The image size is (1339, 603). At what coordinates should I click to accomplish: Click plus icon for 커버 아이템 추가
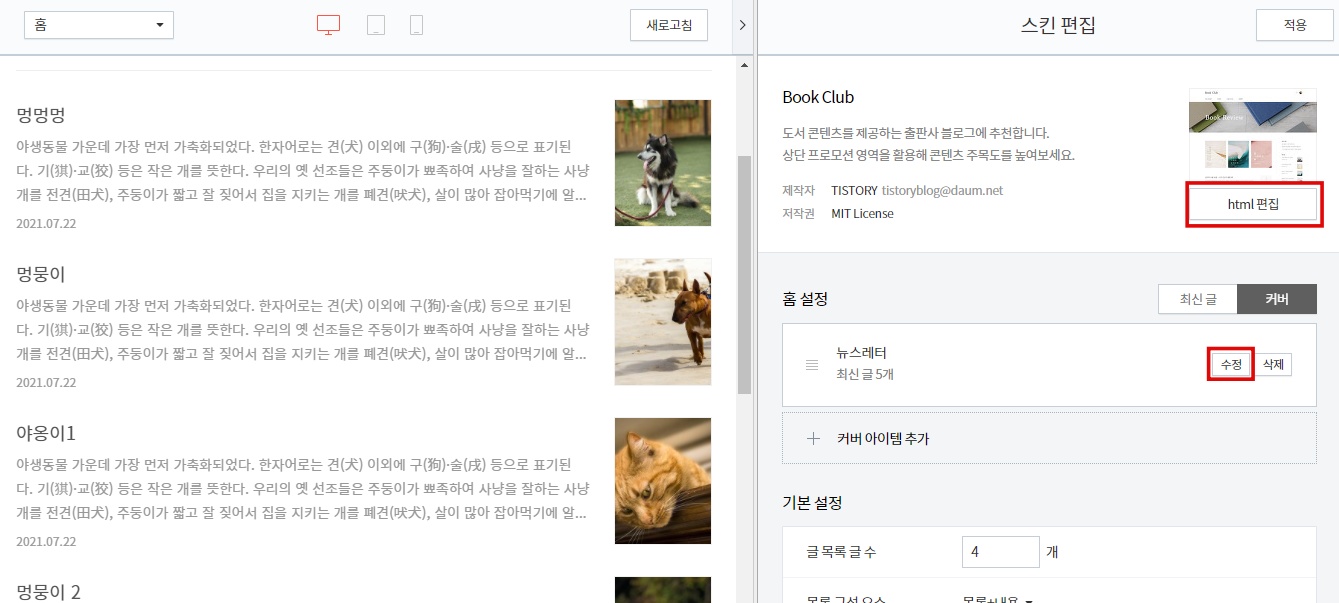click(813, 438)
